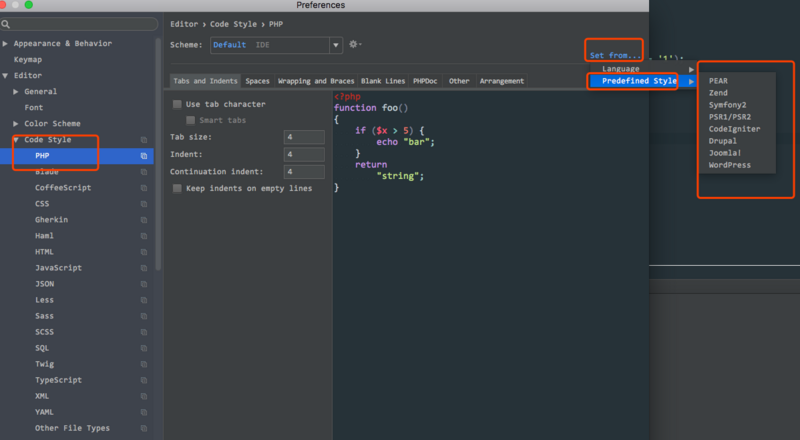
Task: Open the Language submenu arrow
Action: click(x=691, y=69)
